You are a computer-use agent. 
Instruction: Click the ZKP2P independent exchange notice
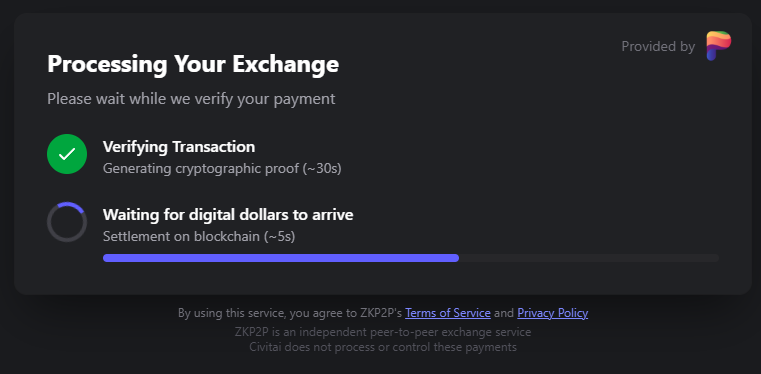pos(383,332)
